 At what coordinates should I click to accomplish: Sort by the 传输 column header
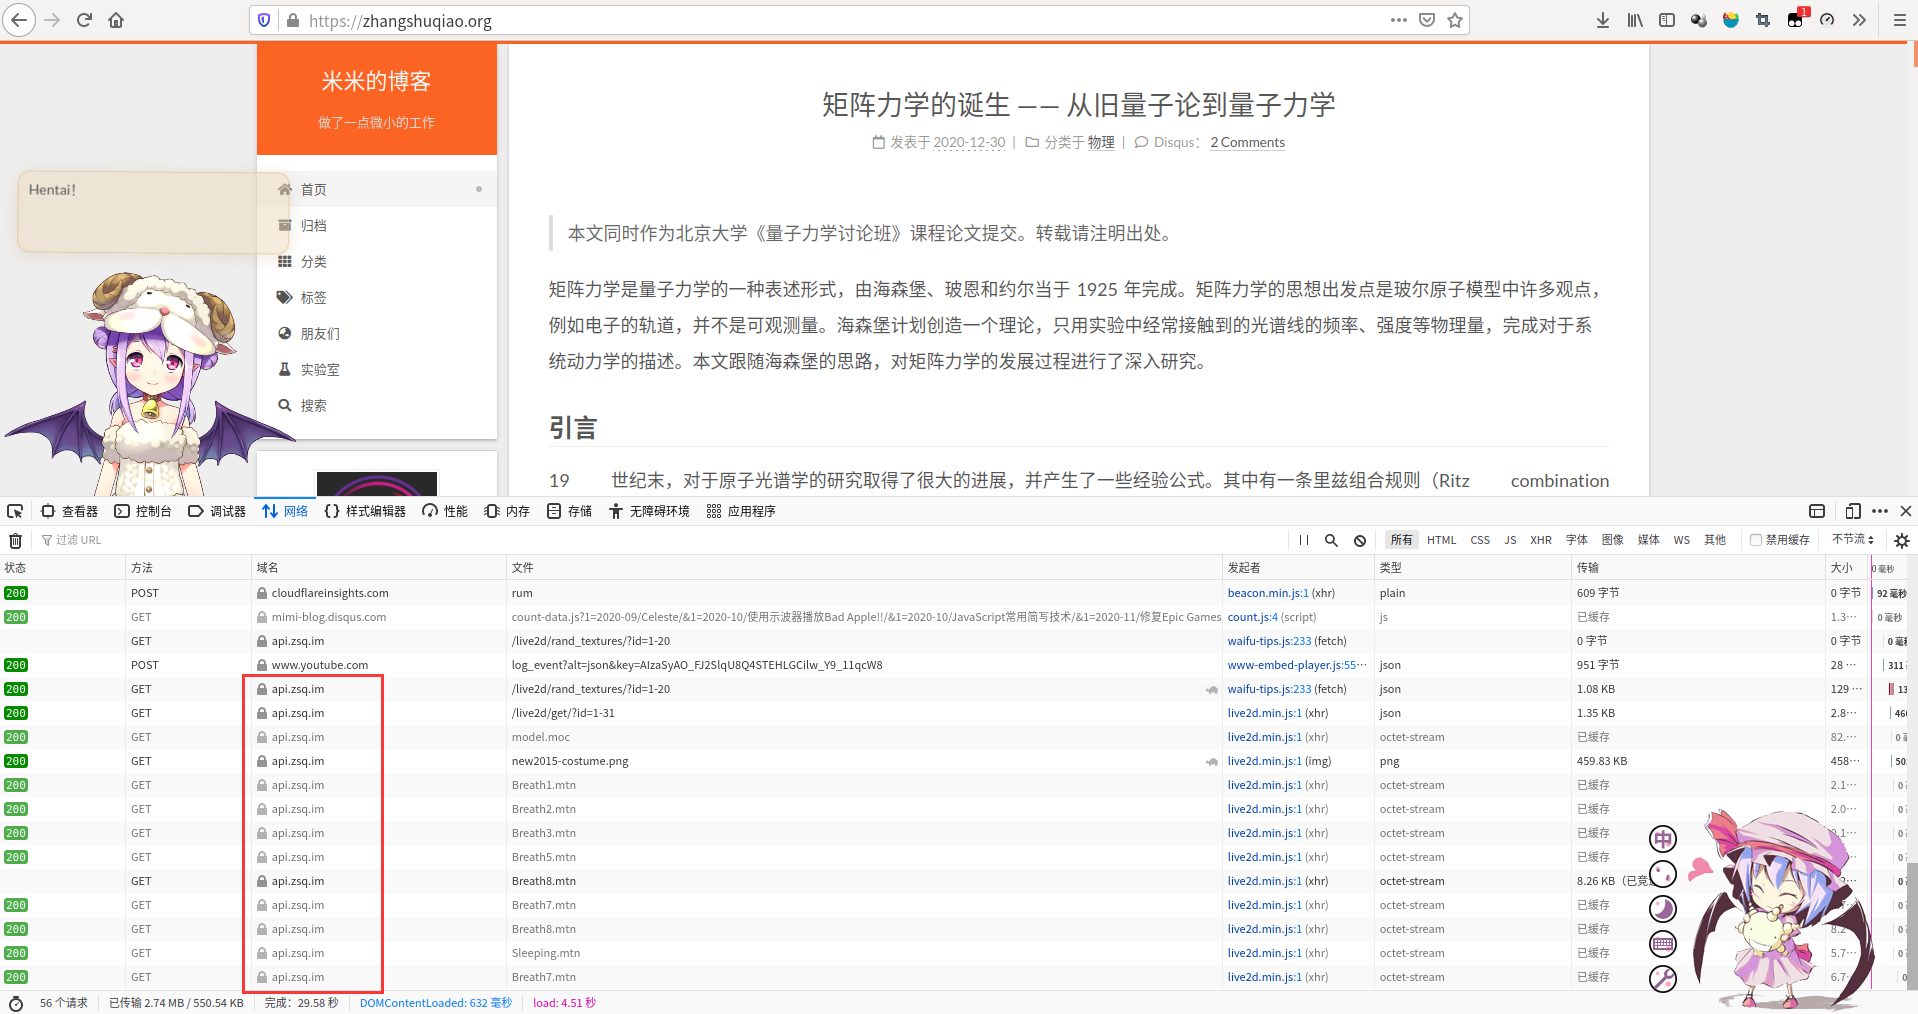(x=1698, y=567)
